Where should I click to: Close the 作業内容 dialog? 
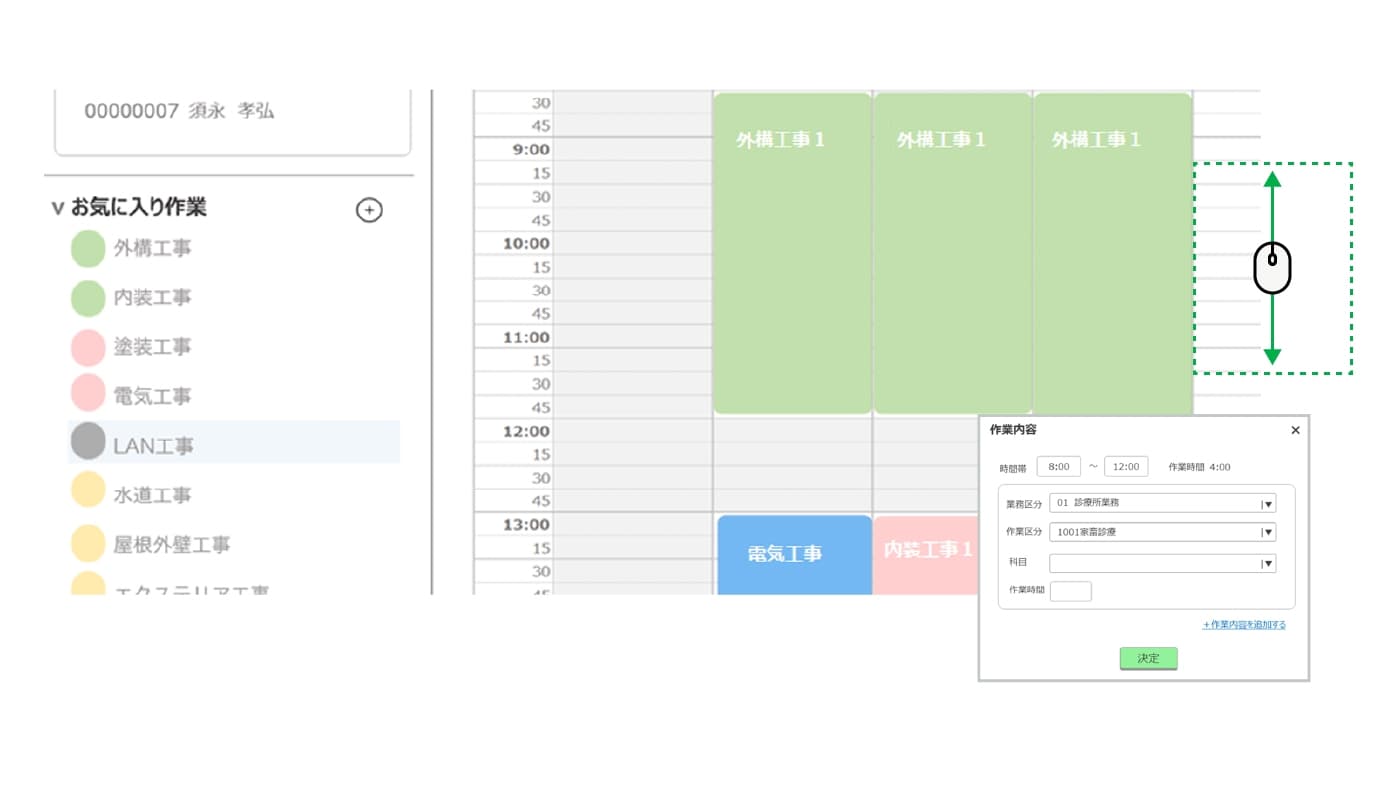click(1295, 430)
